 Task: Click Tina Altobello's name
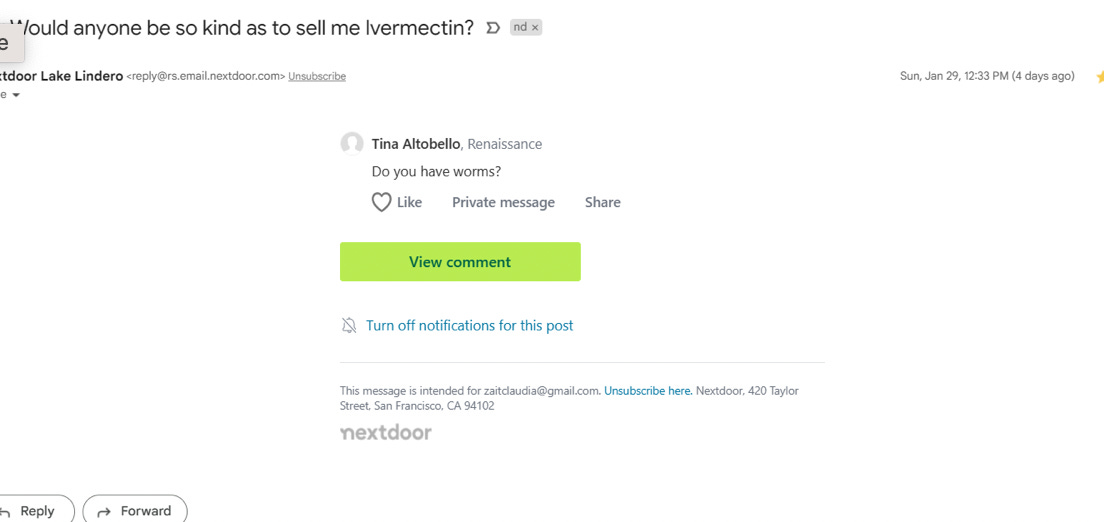[416, 144]
